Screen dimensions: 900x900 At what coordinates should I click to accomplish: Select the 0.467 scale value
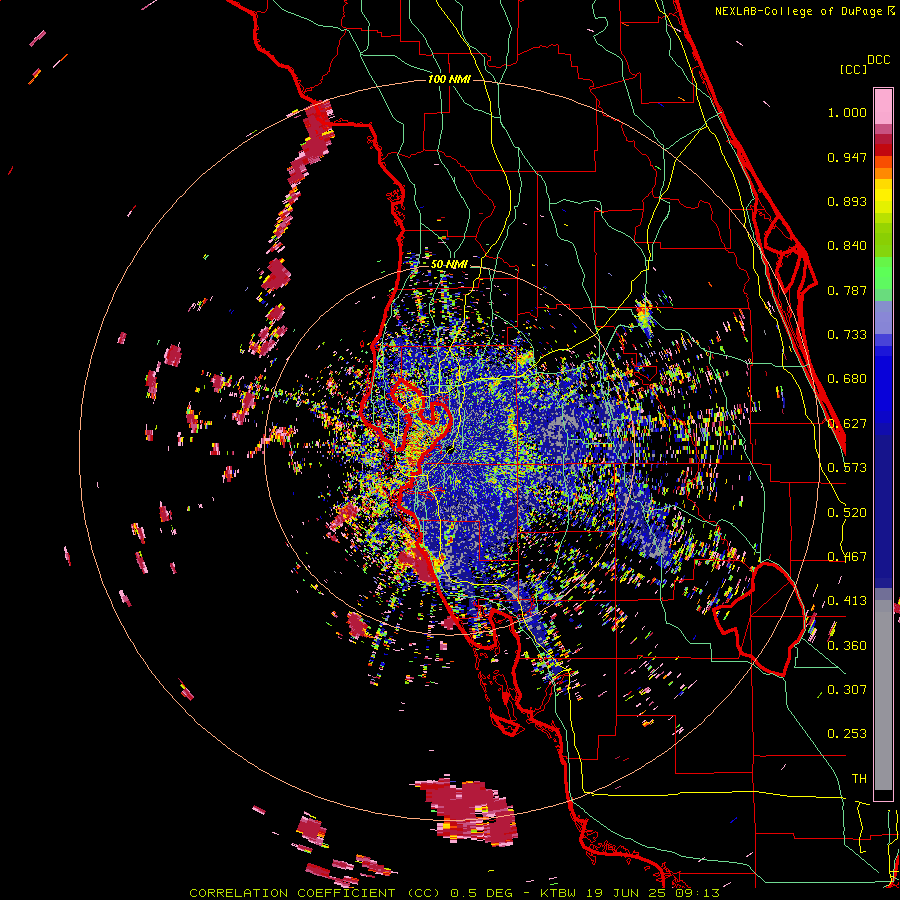(847, 557)
